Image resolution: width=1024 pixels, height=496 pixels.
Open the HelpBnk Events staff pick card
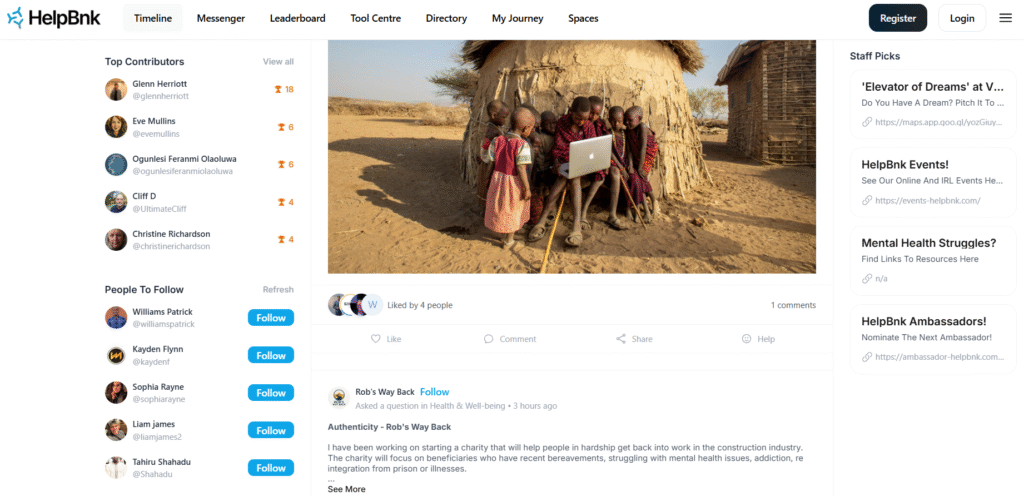point(933,182)
